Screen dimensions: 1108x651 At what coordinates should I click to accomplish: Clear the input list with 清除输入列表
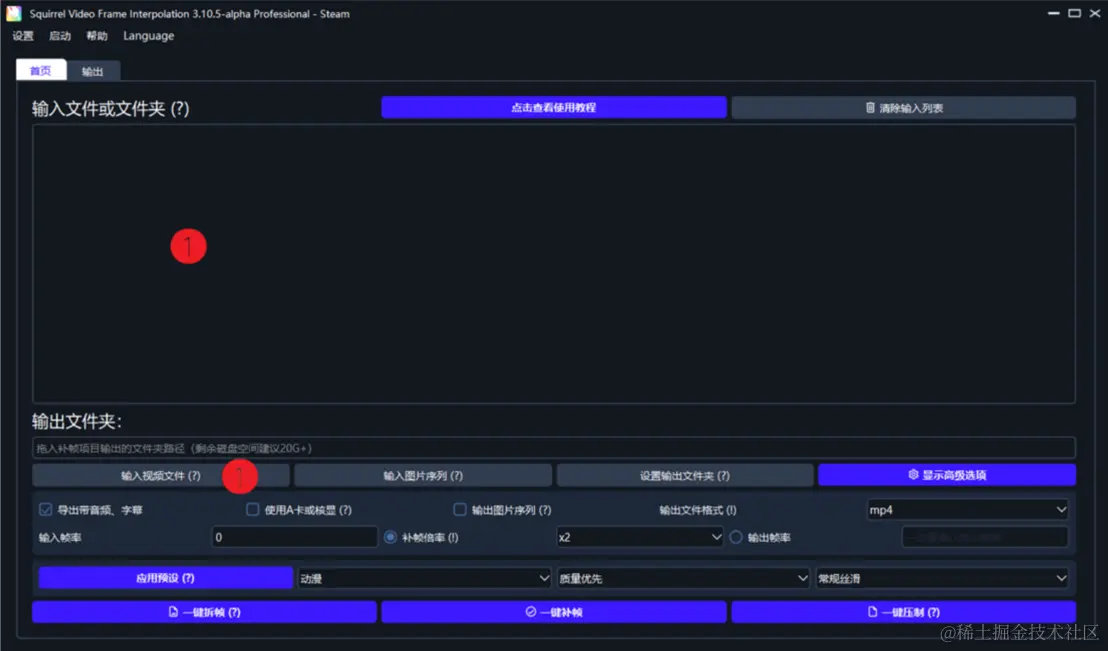coord(904,107)
